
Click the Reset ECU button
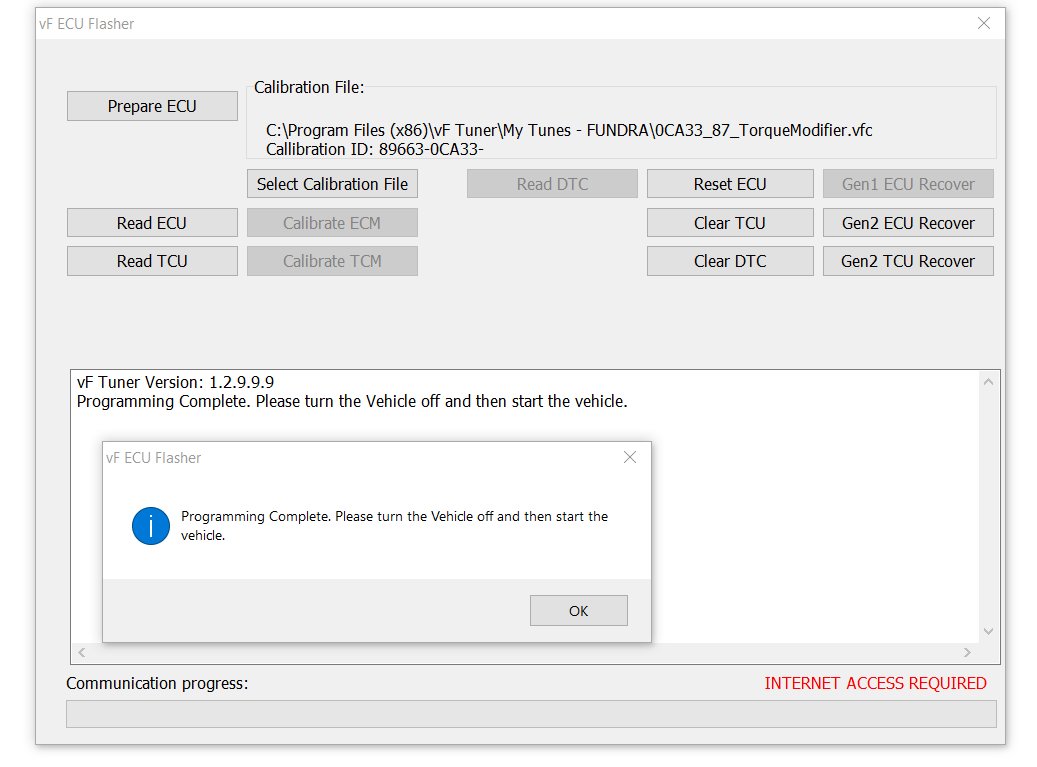point(730,184)
